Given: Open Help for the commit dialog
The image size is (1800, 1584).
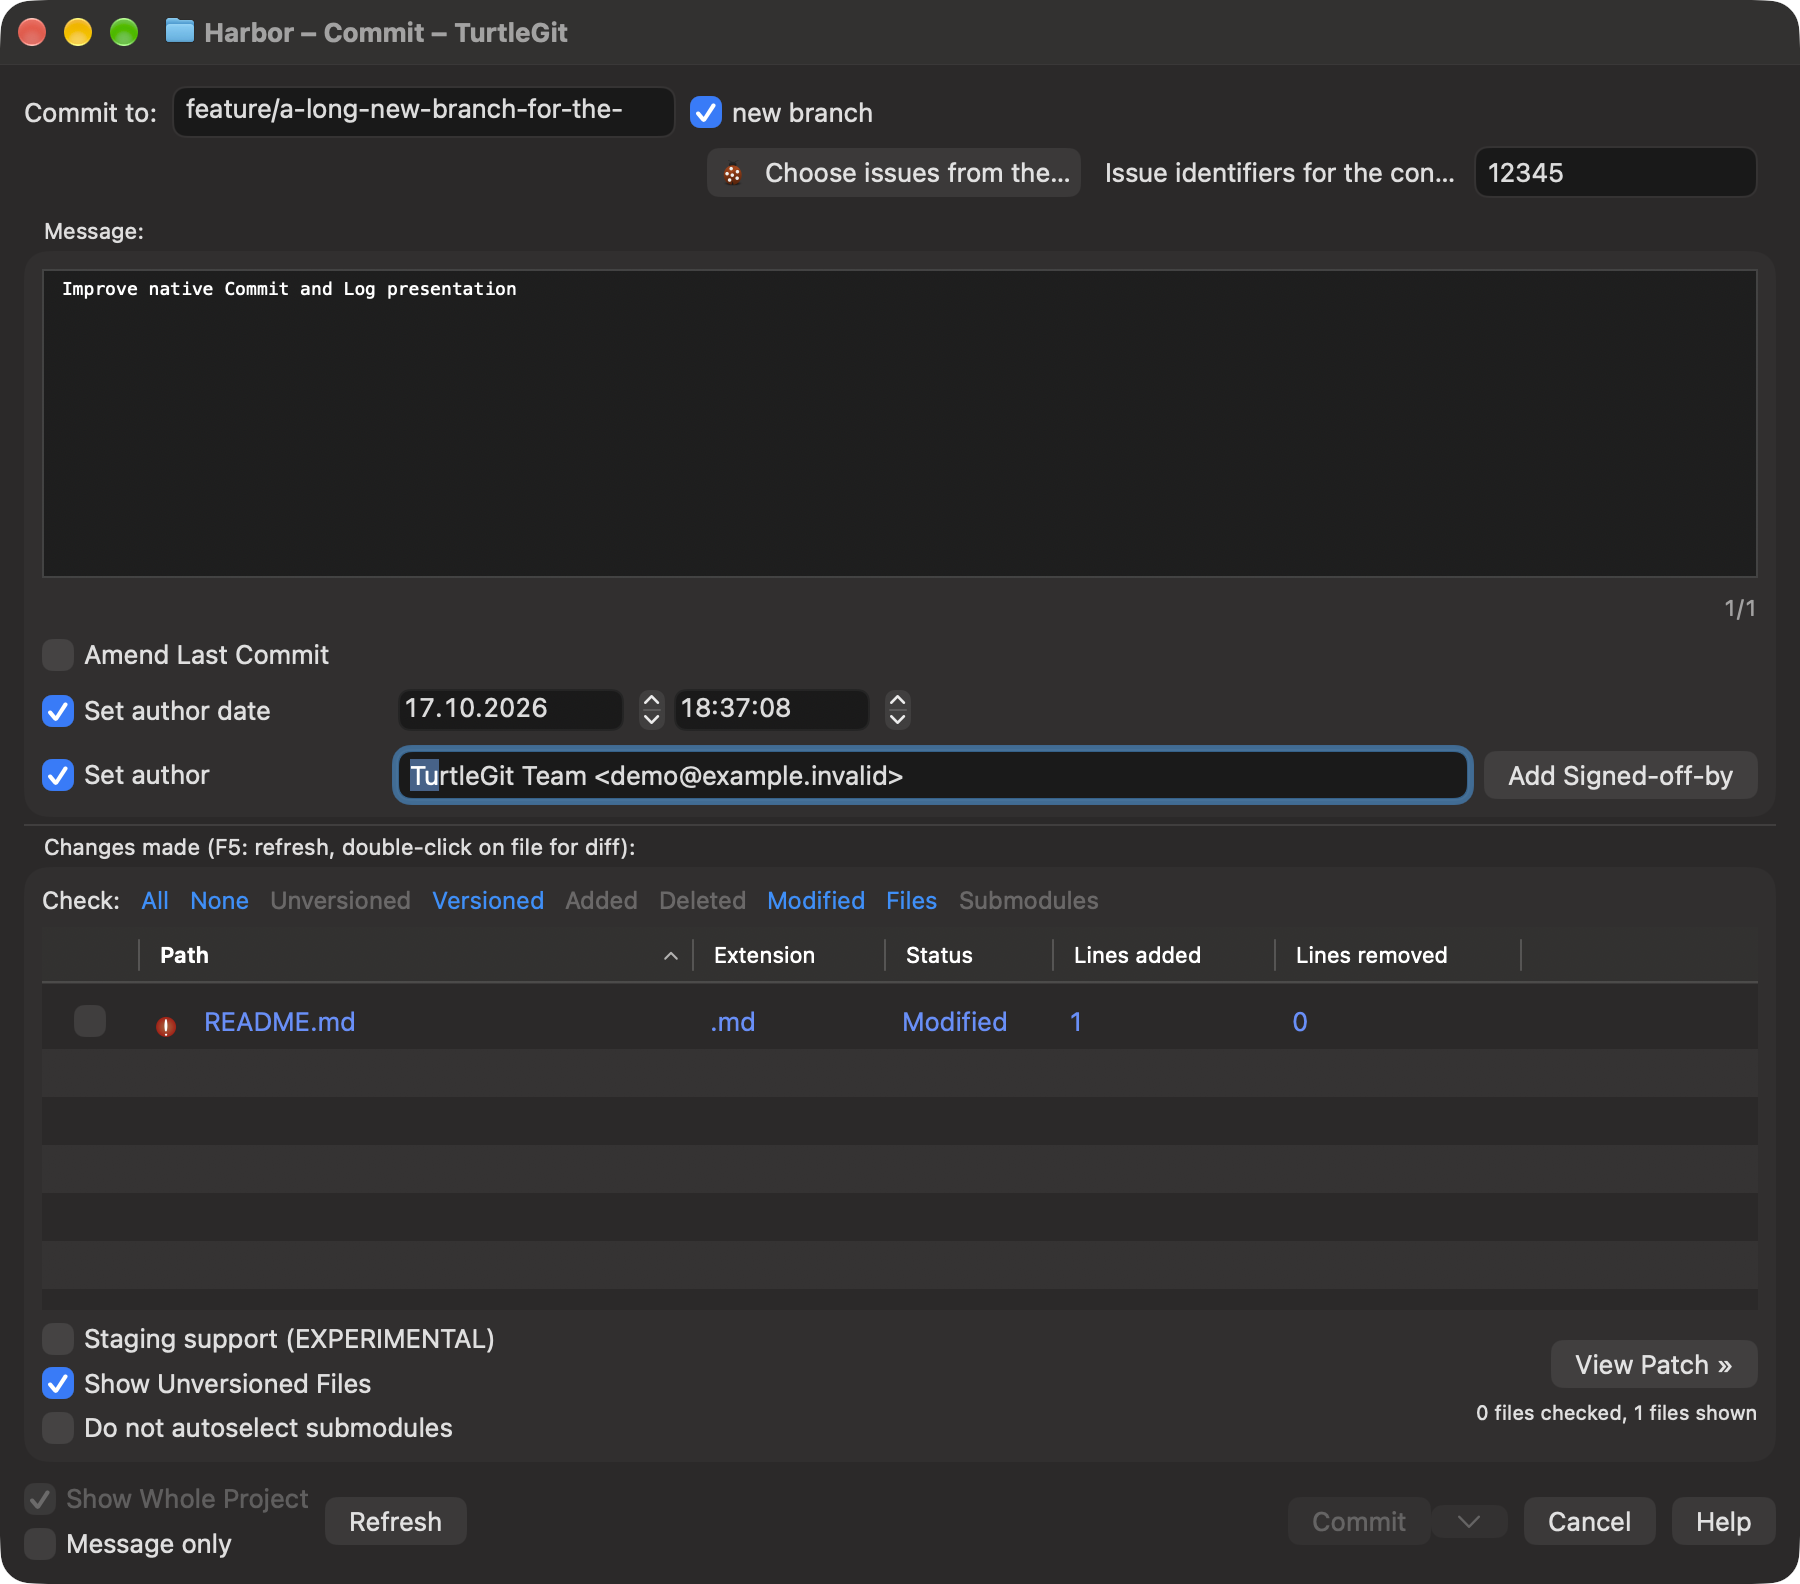Looking at the screenshot, I should click(x=1723, y=1521).
